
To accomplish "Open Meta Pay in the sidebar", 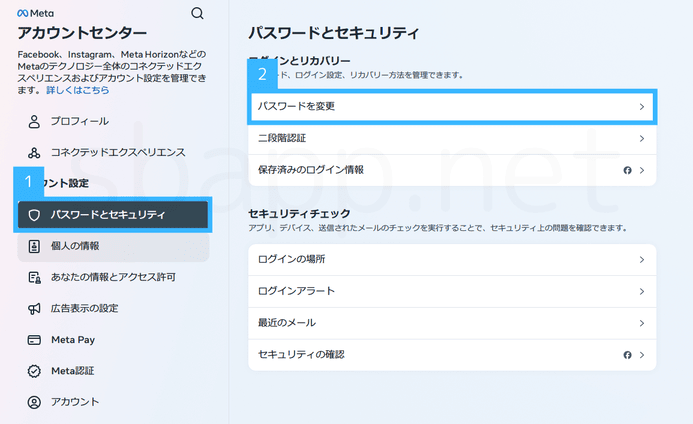I will [113, 340].
